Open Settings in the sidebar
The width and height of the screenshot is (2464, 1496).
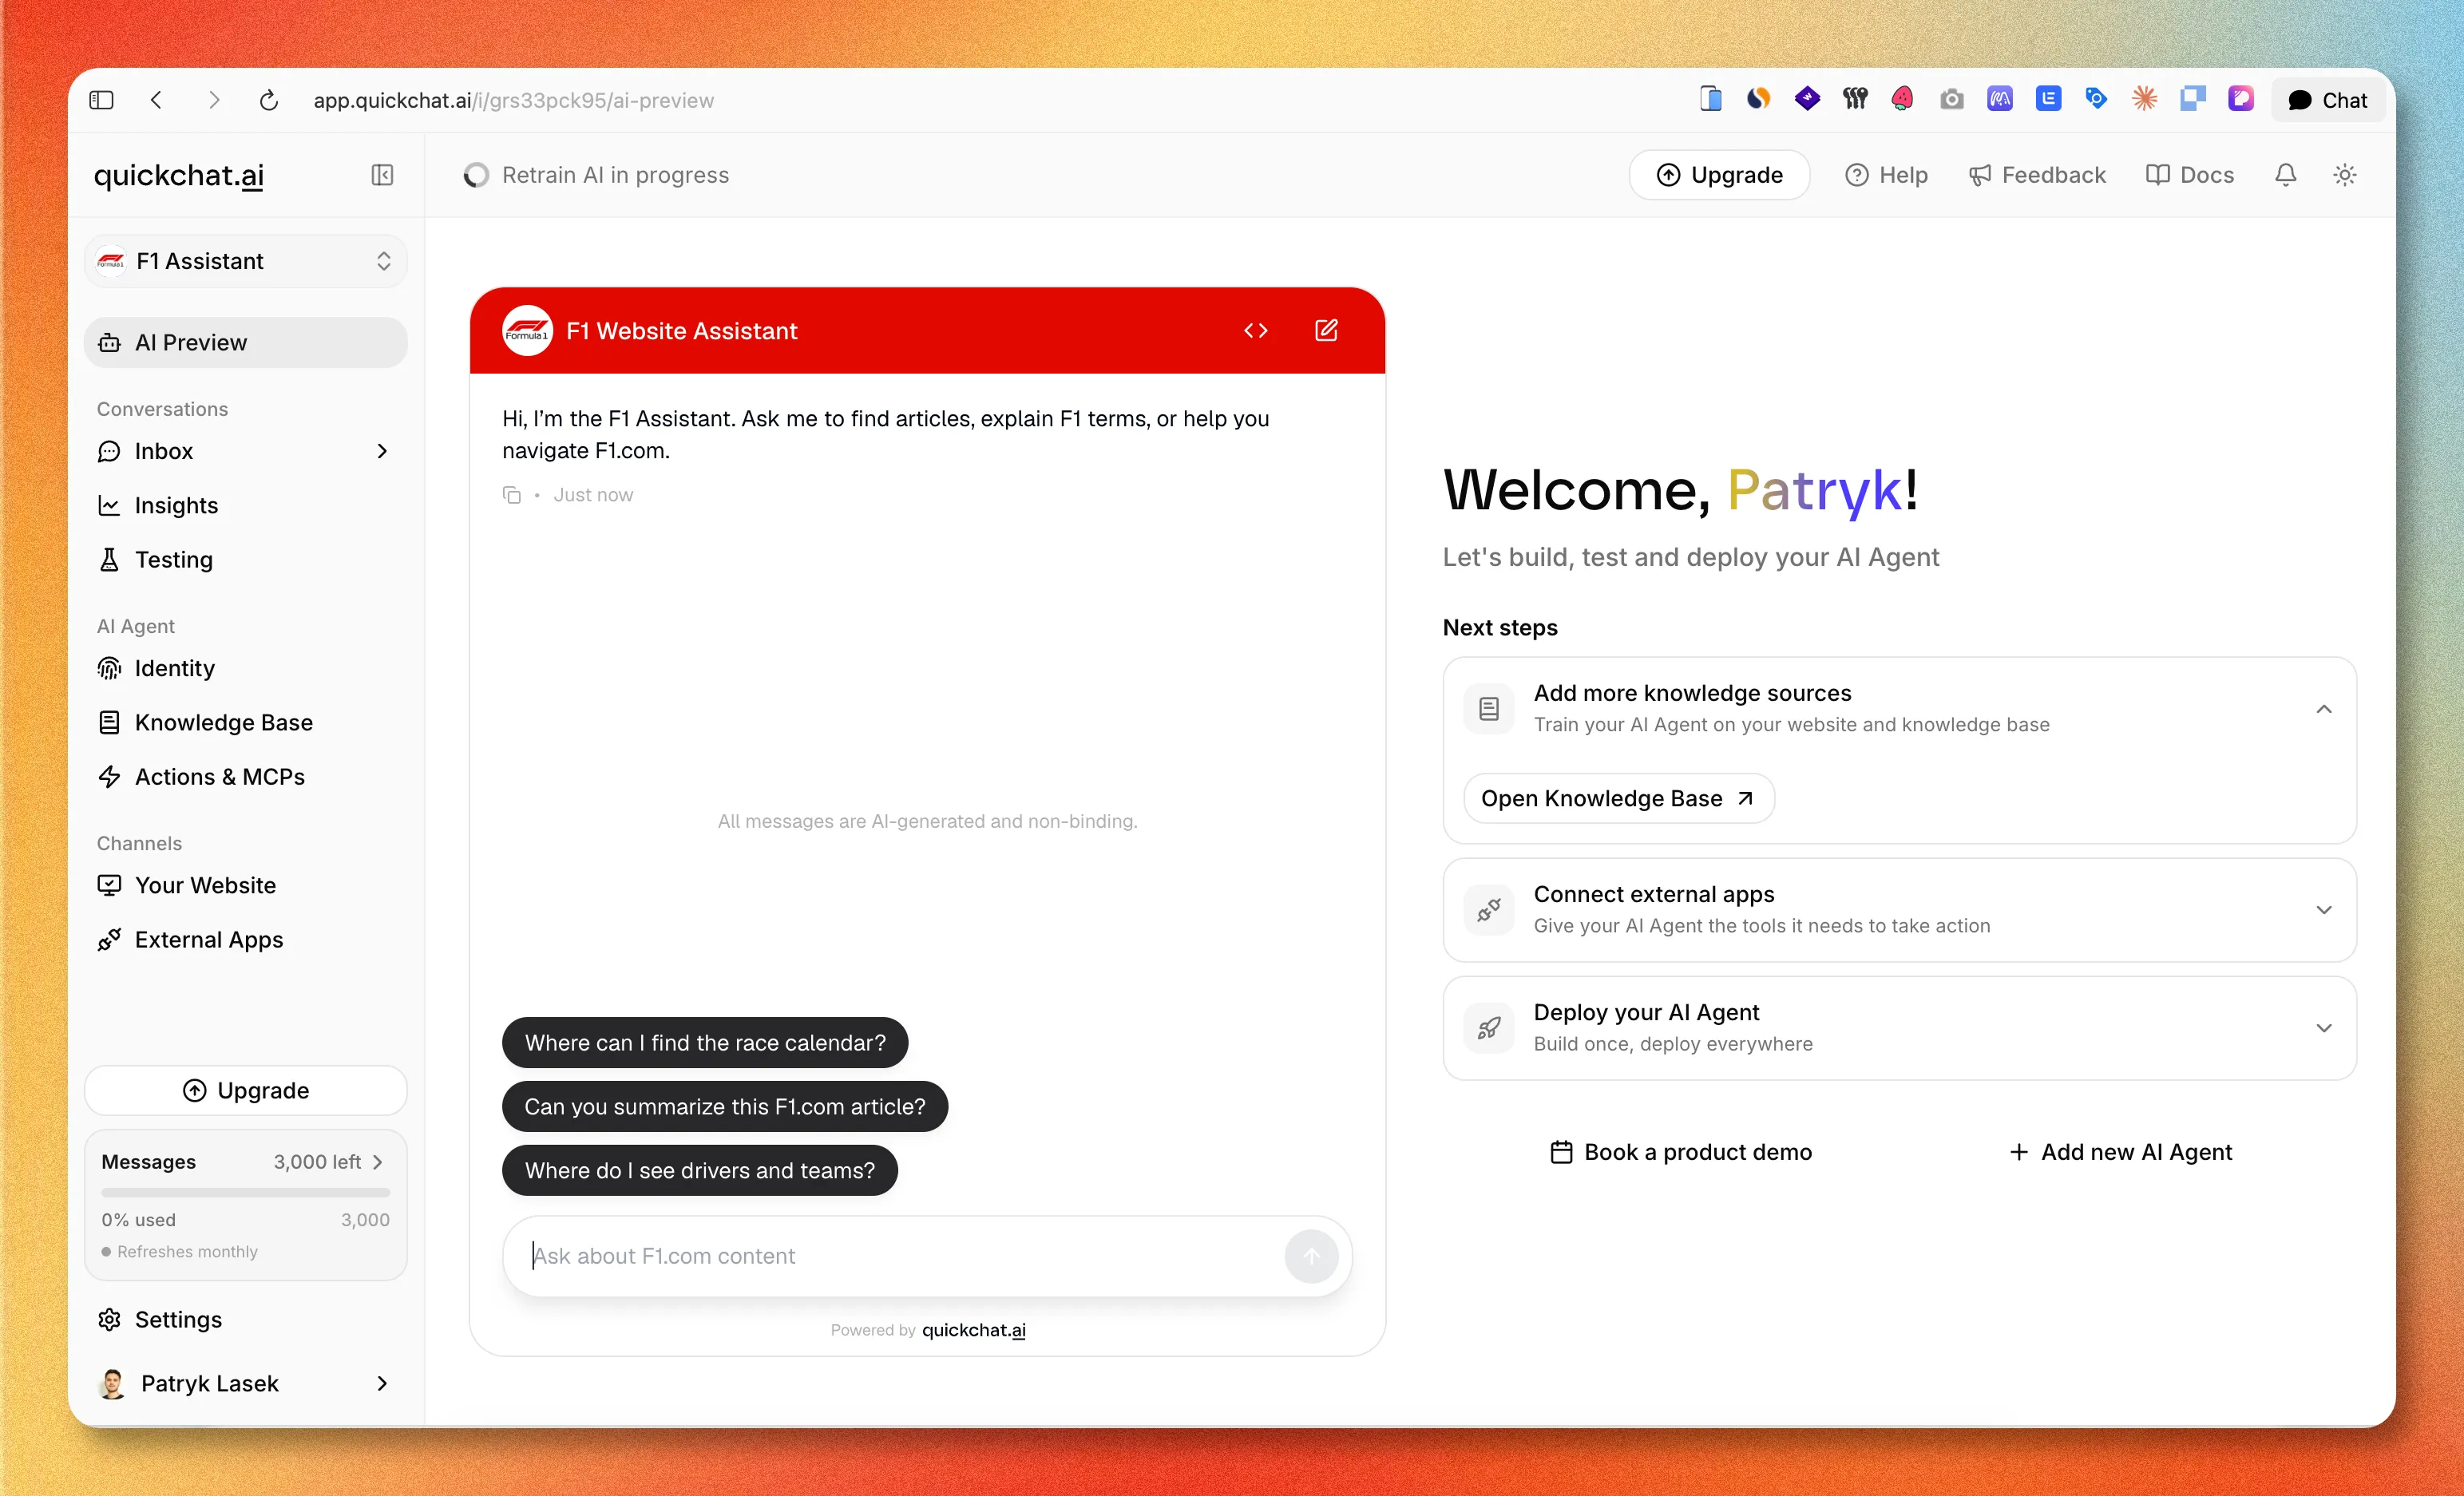(246, 1319)
